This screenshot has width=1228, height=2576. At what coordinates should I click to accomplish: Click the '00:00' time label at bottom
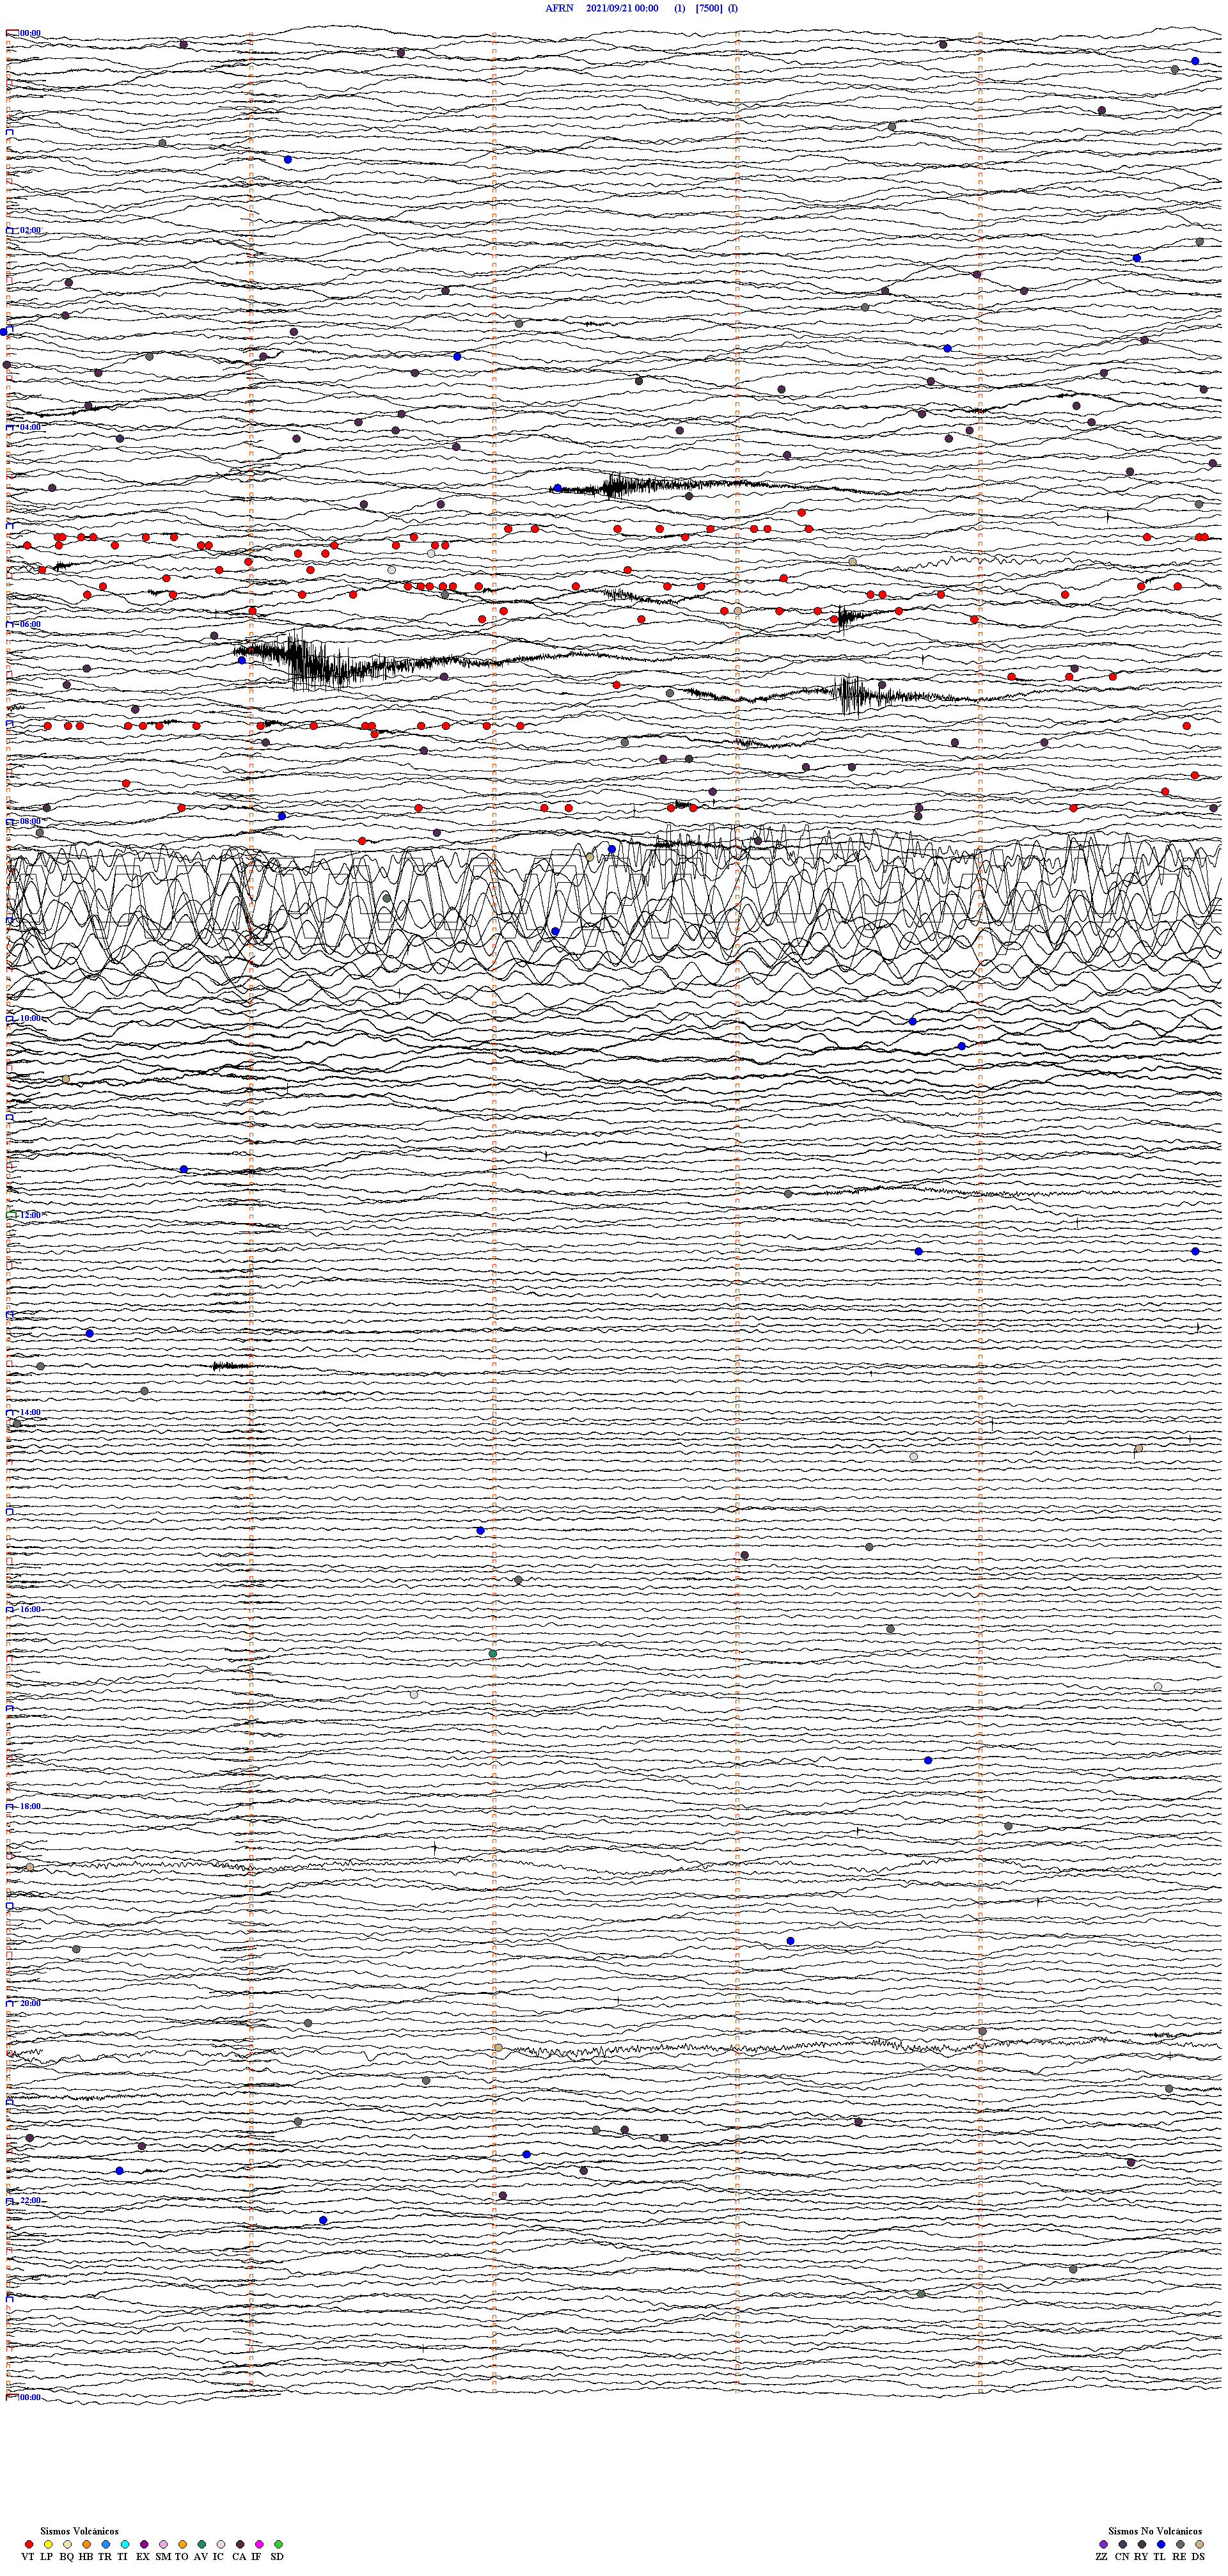(x=30, y=2397)
